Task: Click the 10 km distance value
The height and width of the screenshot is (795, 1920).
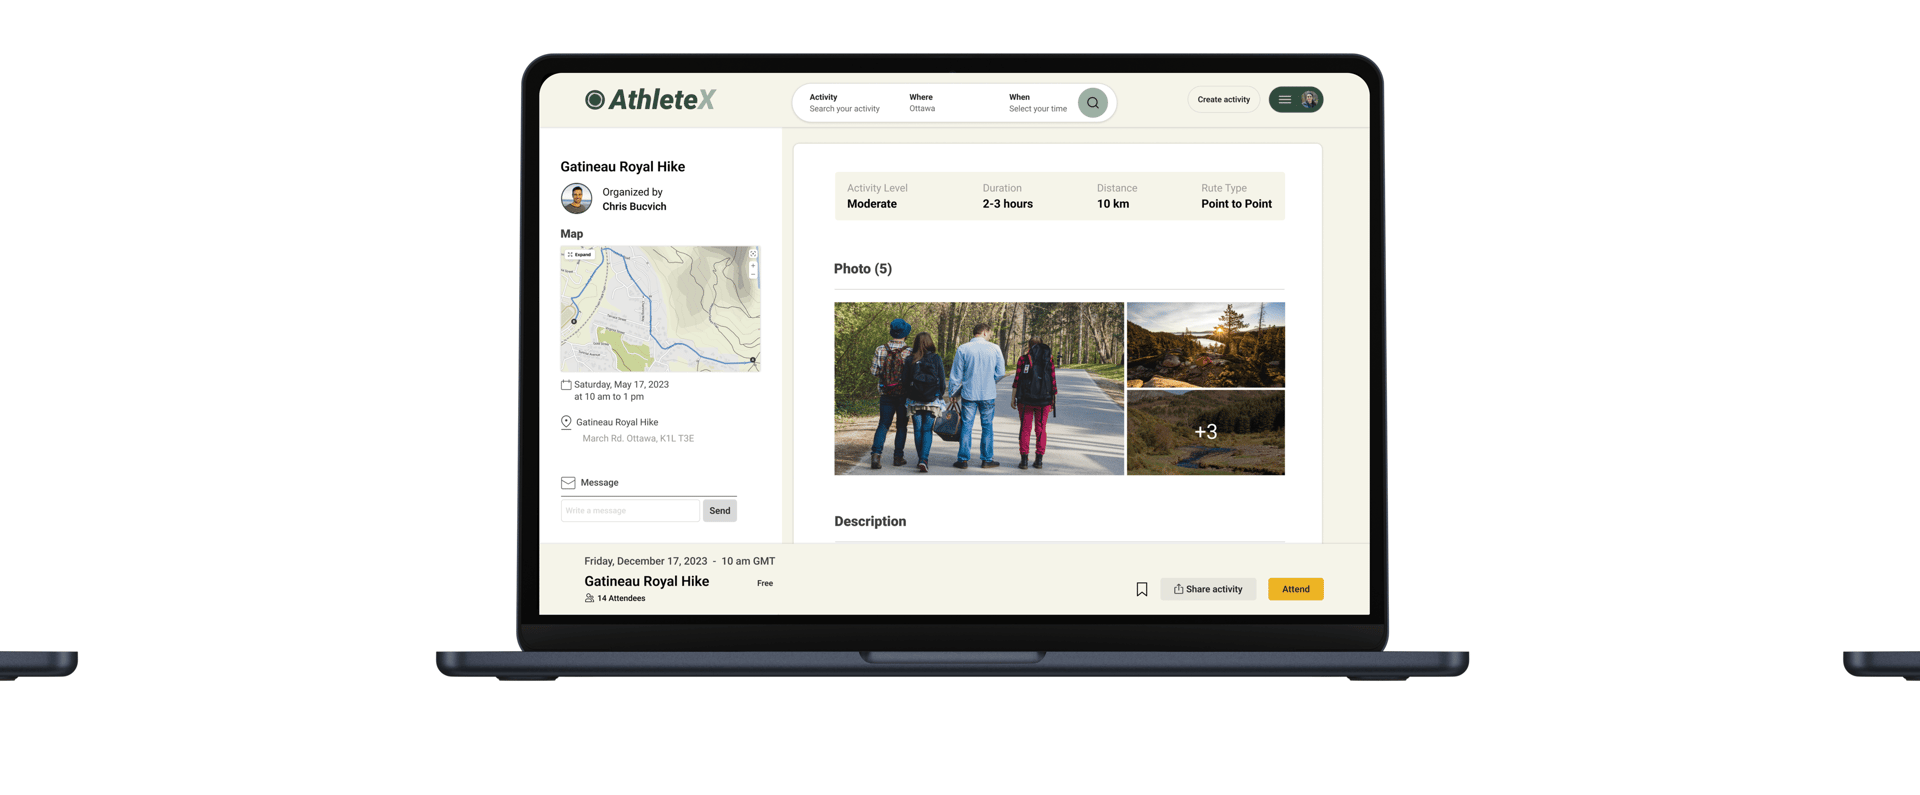Action: 1113,204
